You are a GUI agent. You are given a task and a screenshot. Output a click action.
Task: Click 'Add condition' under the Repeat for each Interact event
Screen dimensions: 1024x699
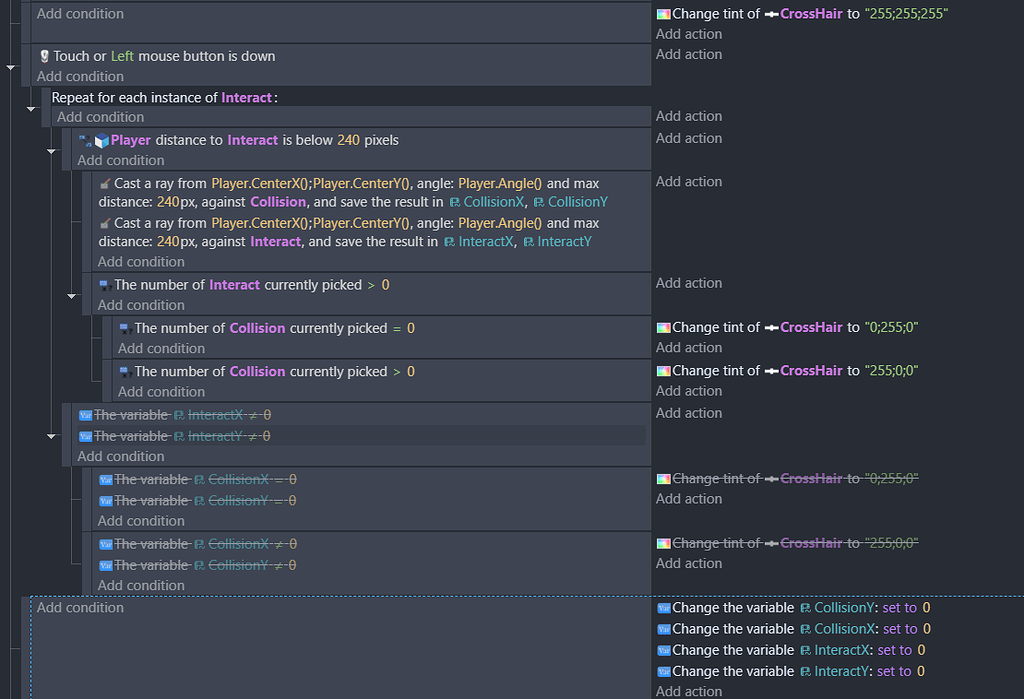[x=100, y=116]
